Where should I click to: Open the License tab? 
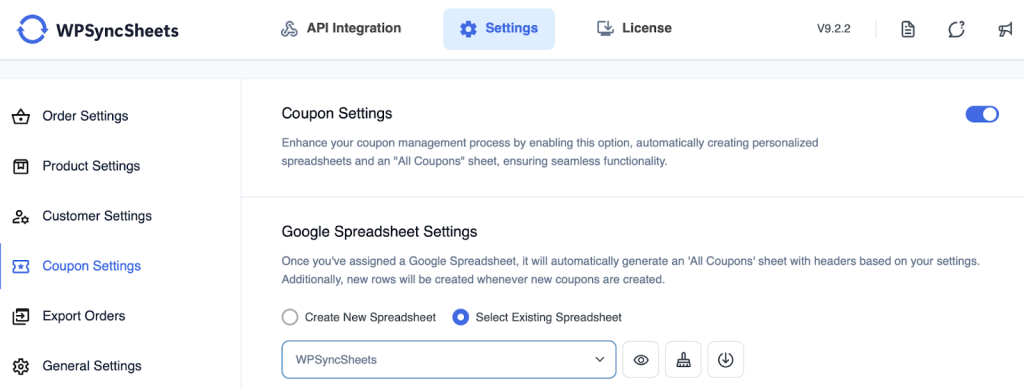(634, 29)
